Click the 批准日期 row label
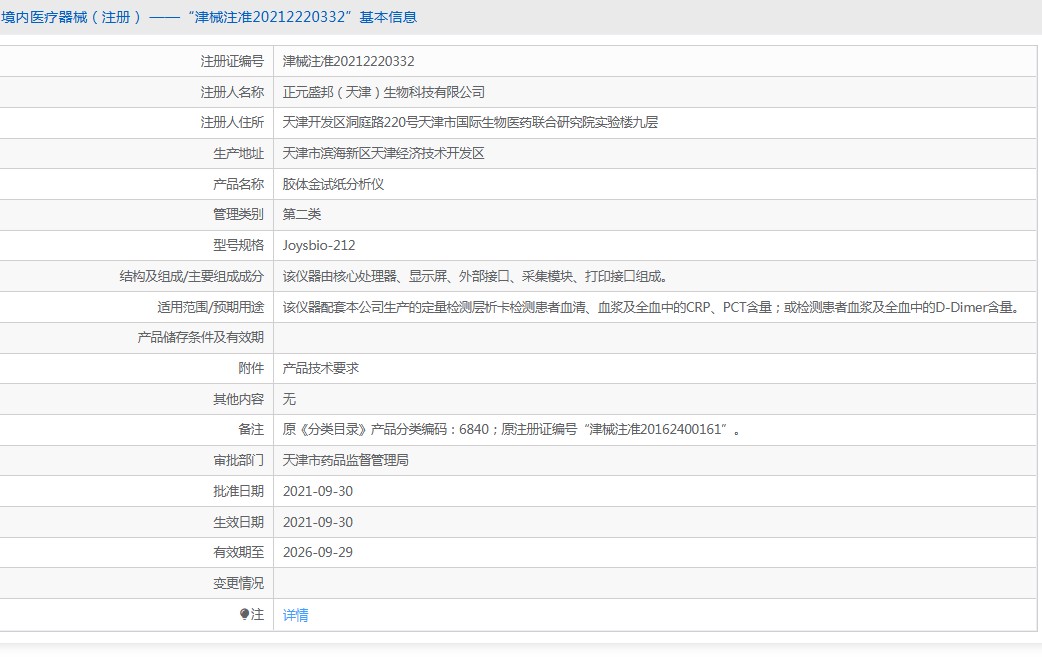 coord(238,491)
